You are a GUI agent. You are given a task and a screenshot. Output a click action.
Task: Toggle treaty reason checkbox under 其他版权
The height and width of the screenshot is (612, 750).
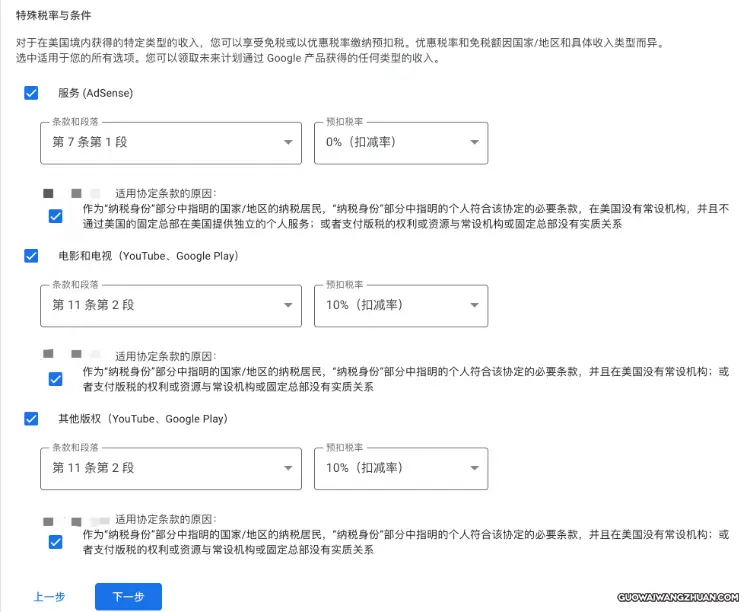[55, 542]
